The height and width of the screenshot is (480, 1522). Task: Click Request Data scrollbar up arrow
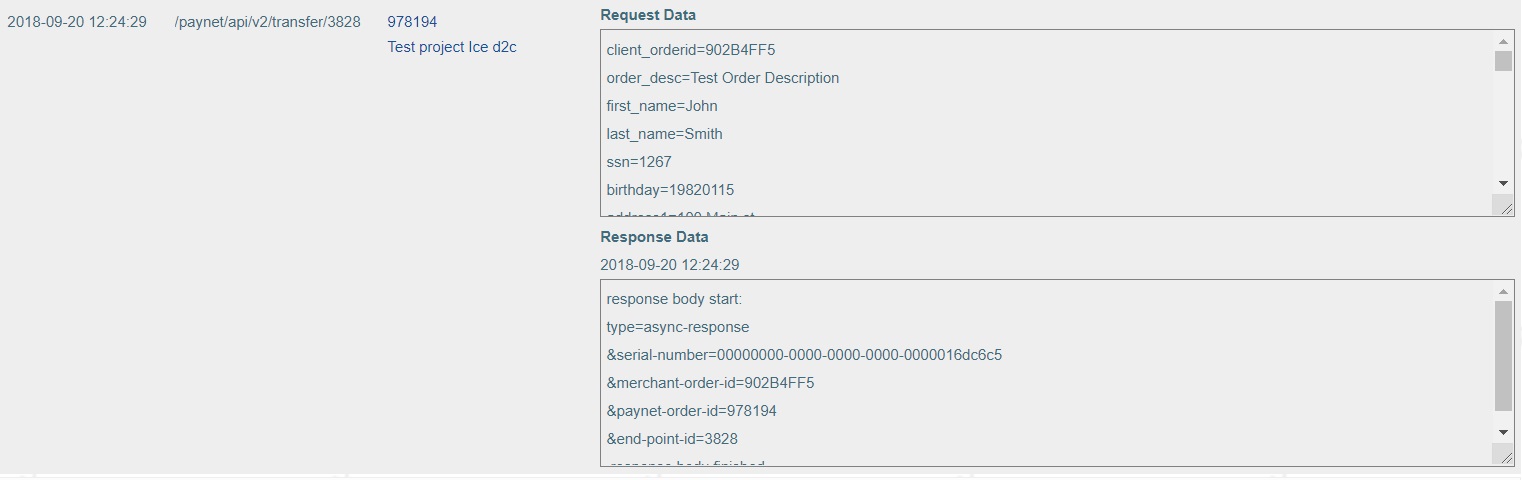pos(1503,41)
